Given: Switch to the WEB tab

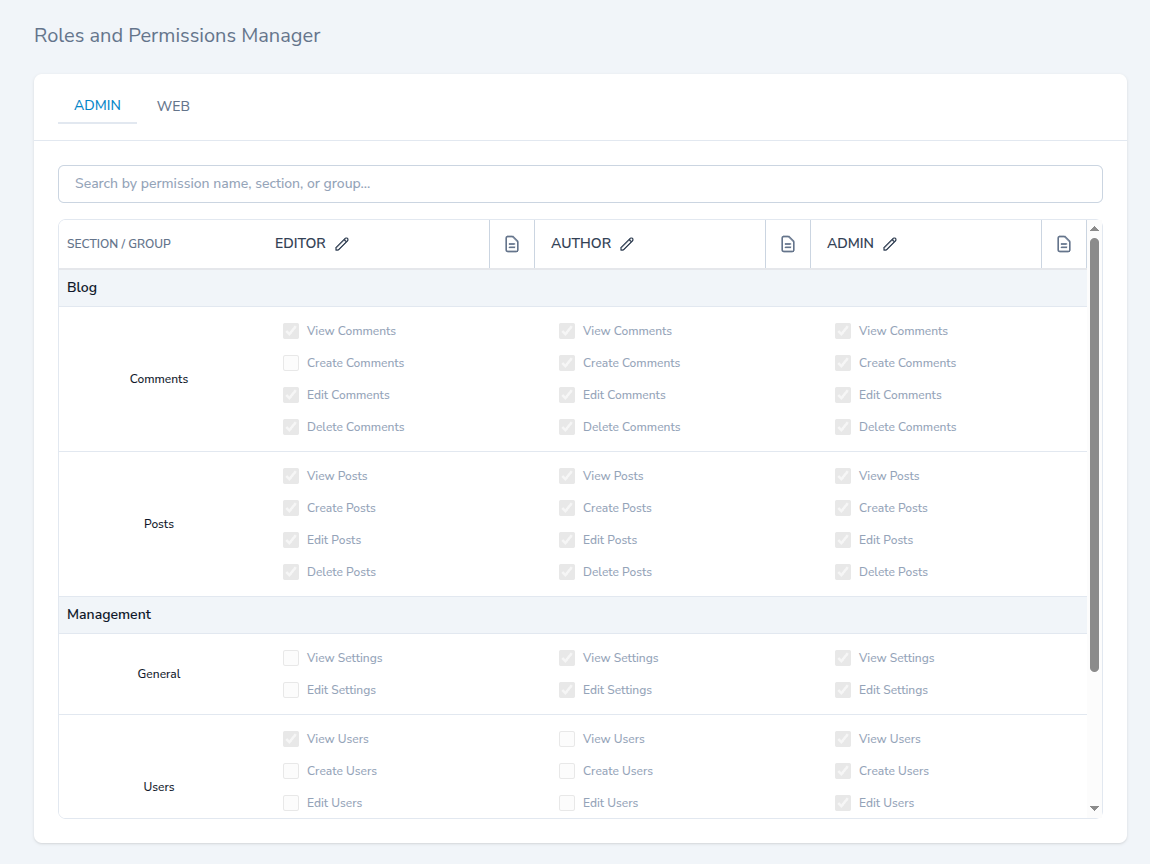Looking at the screenshot, I should [173, 105].
